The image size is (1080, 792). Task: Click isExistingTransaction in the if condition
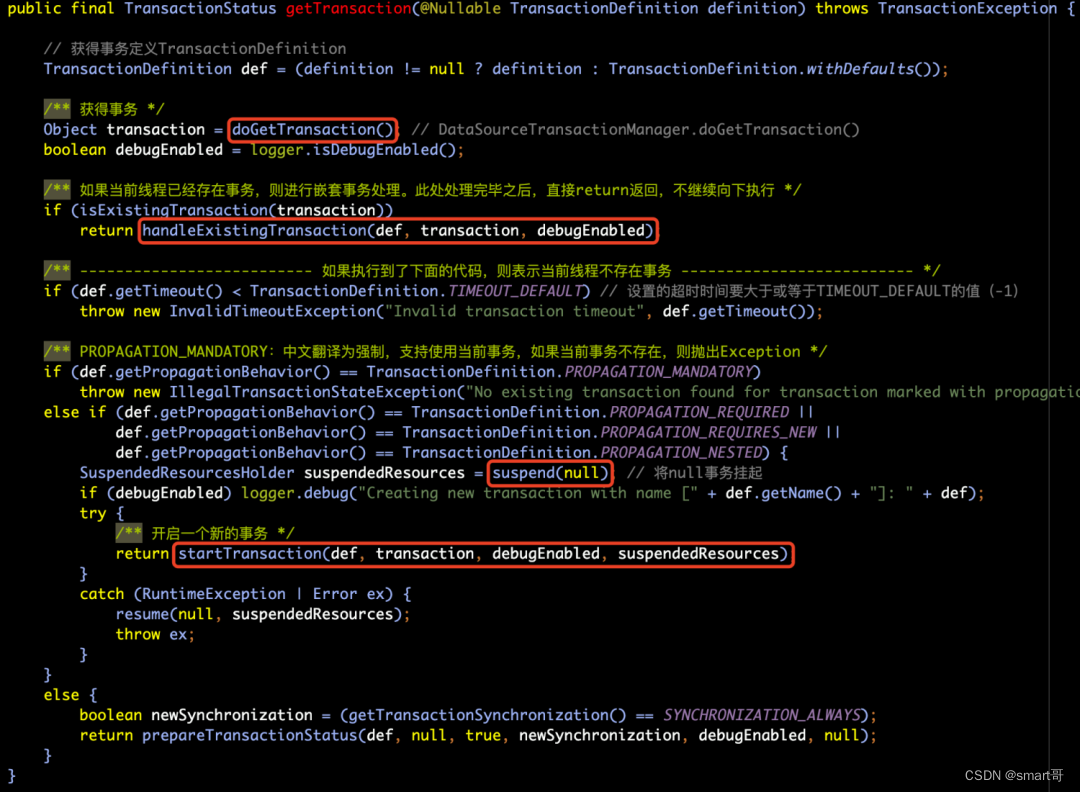(174, 211)
